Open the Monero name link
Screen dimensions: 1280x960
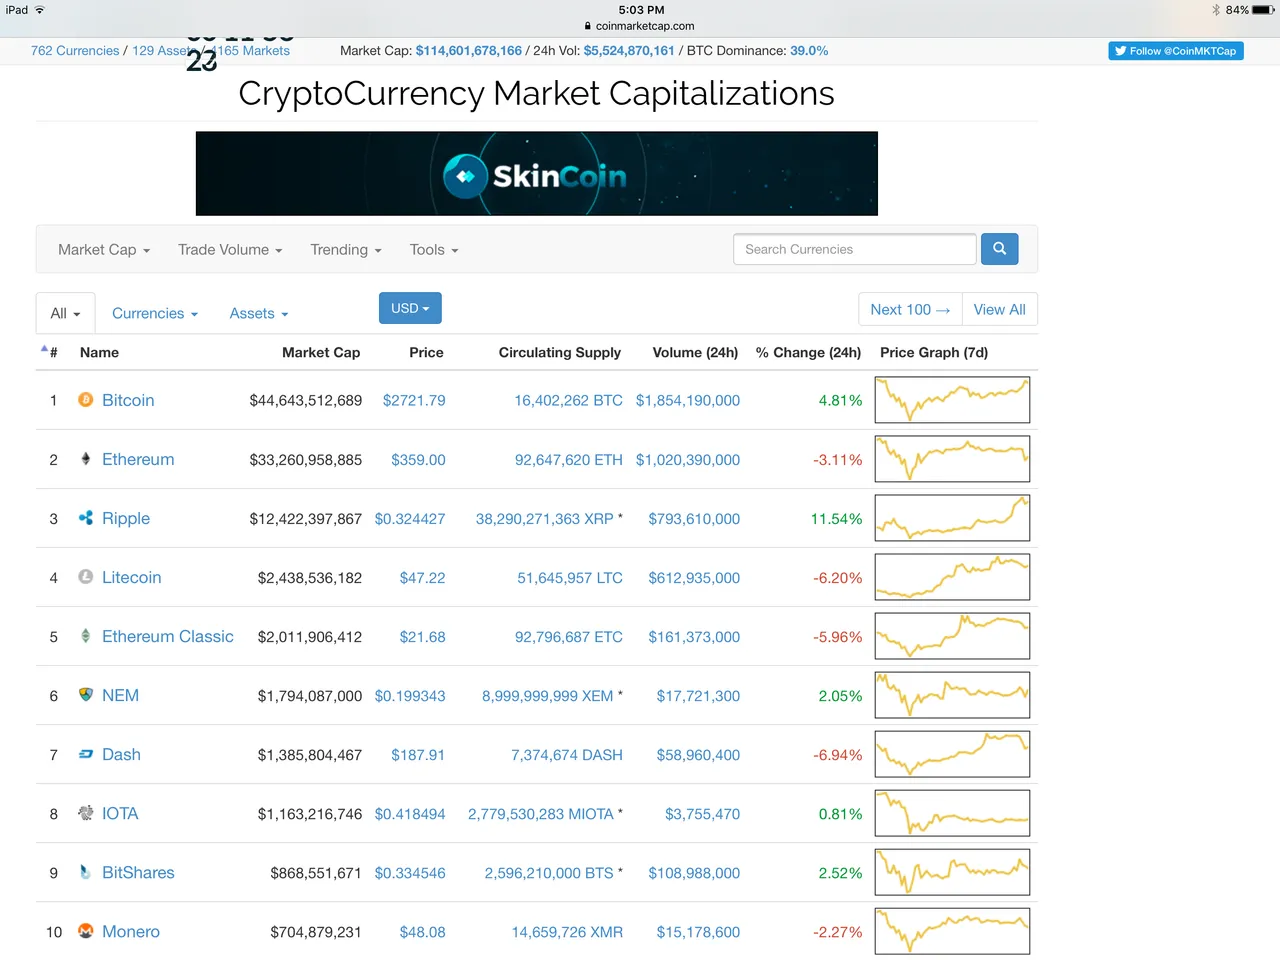coord(131,931)
